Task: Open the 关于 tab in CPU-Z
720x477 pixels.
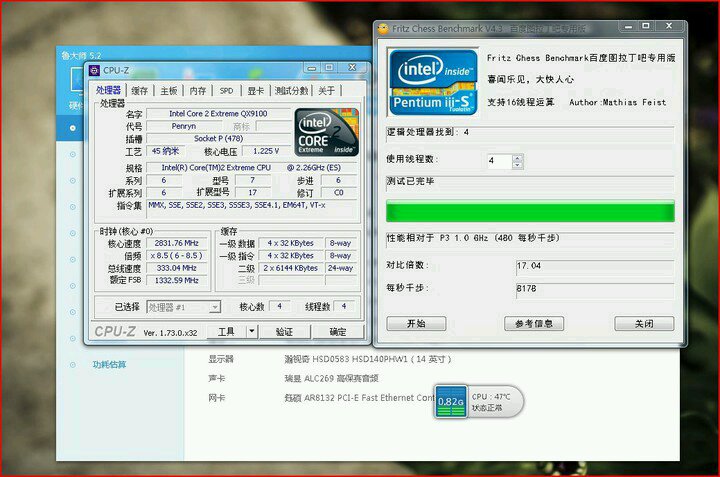Action: click(326, 91)
